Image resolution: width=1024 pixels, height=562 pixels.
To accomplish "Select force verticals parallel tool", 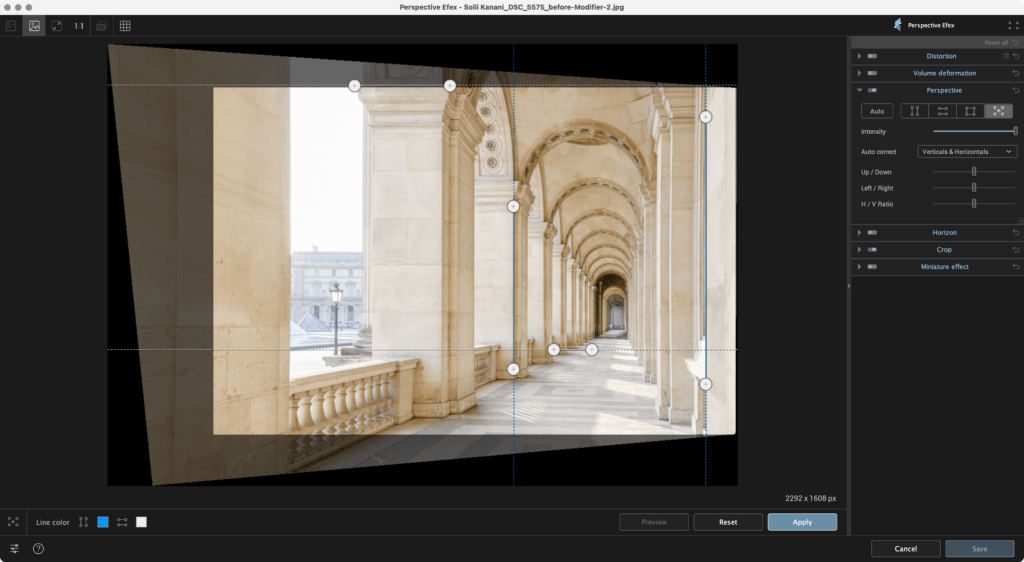I will (914, 111).
